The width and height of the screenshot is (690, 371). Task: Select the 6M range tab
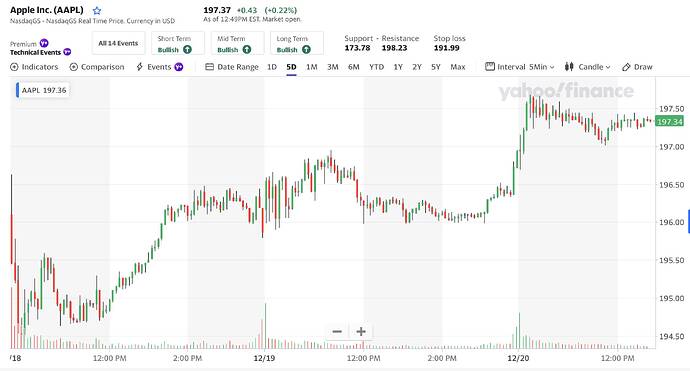354,67
